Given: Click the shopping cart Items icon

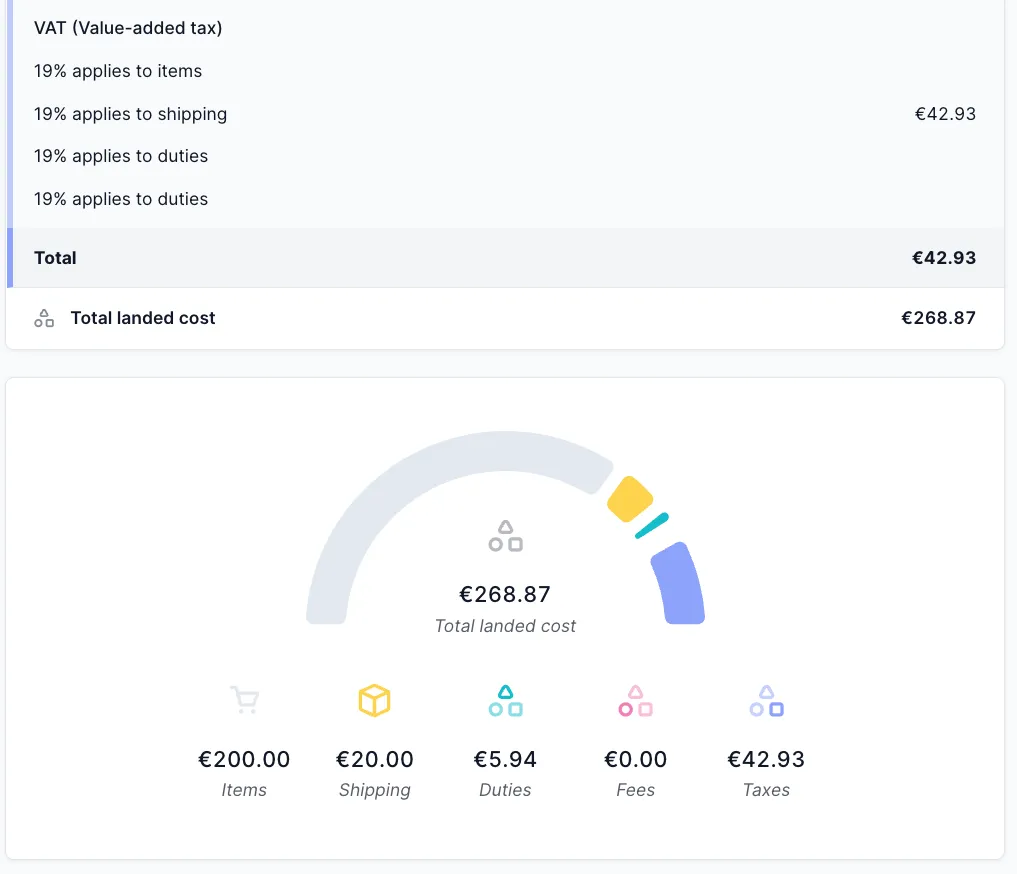Looking at the screenshot, I should [x=245, y=700].
